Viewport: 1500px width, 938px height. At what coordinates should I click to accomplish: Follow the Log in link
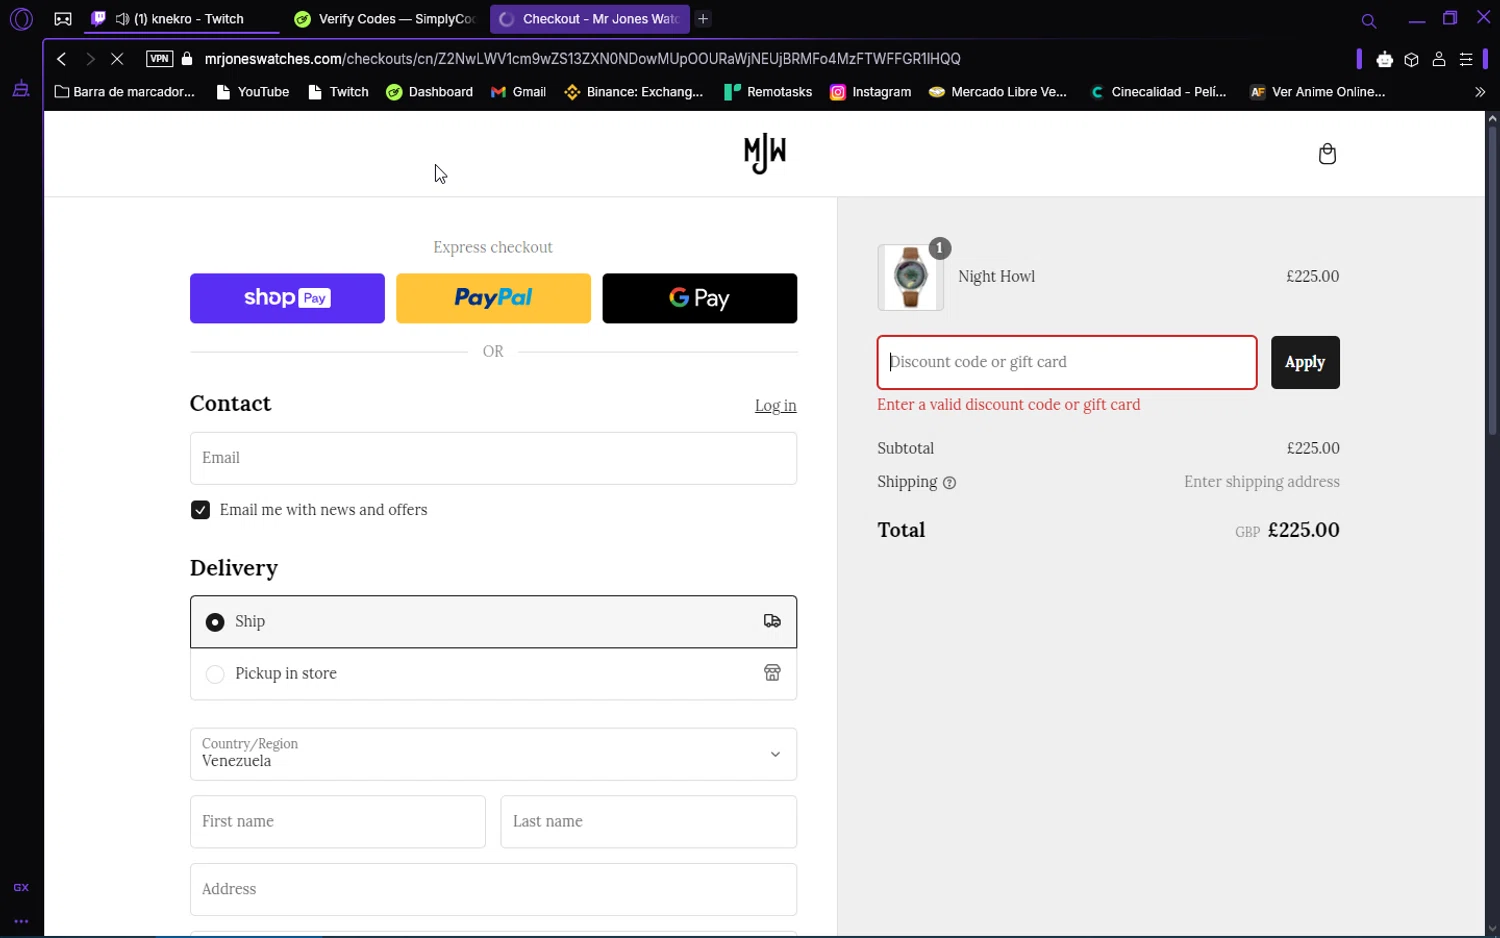pos(775,405)
